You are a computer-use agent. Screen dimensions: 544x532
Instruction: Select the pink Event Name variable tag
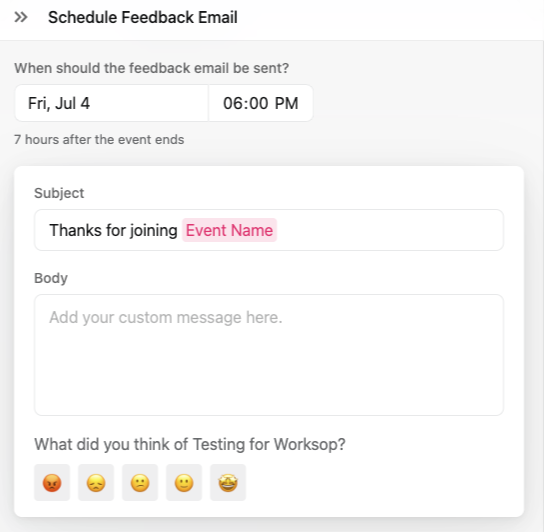click(229, 230)
